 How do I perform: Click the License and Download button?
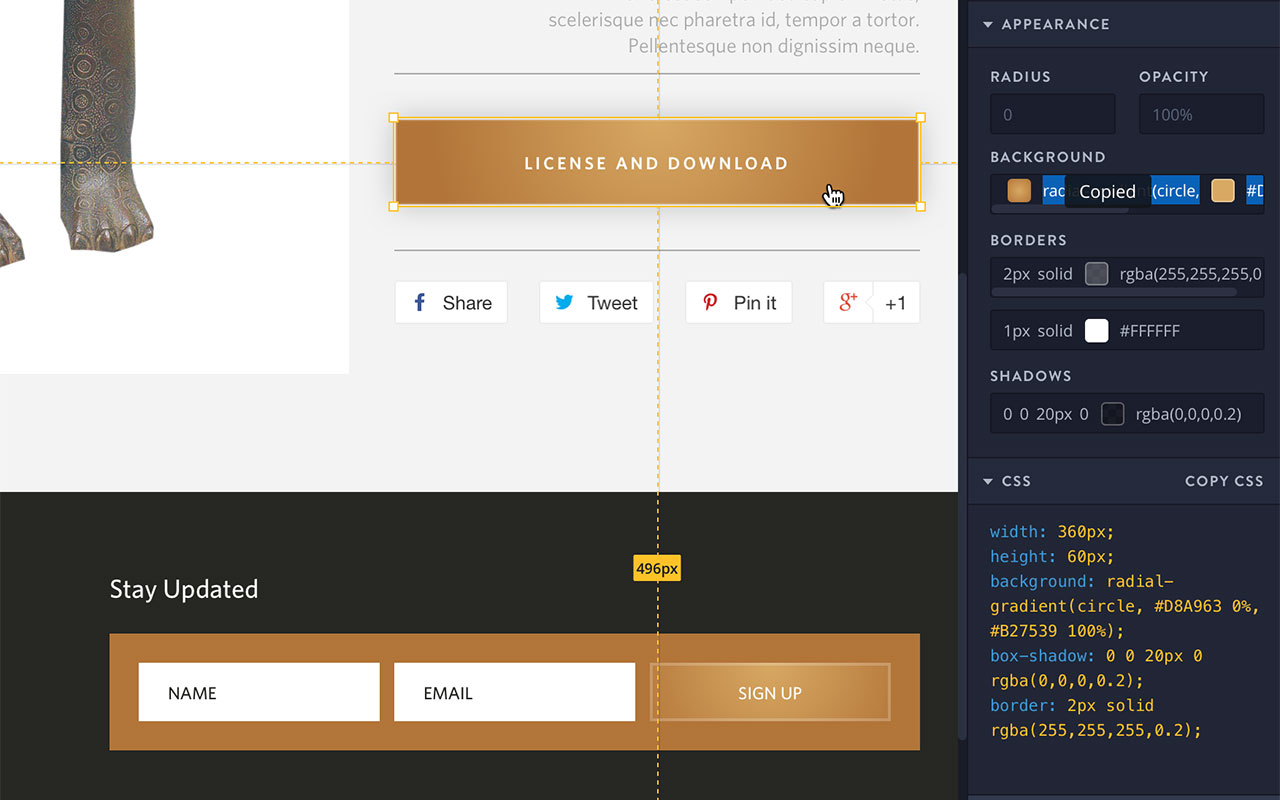click(x=656, y=163)
